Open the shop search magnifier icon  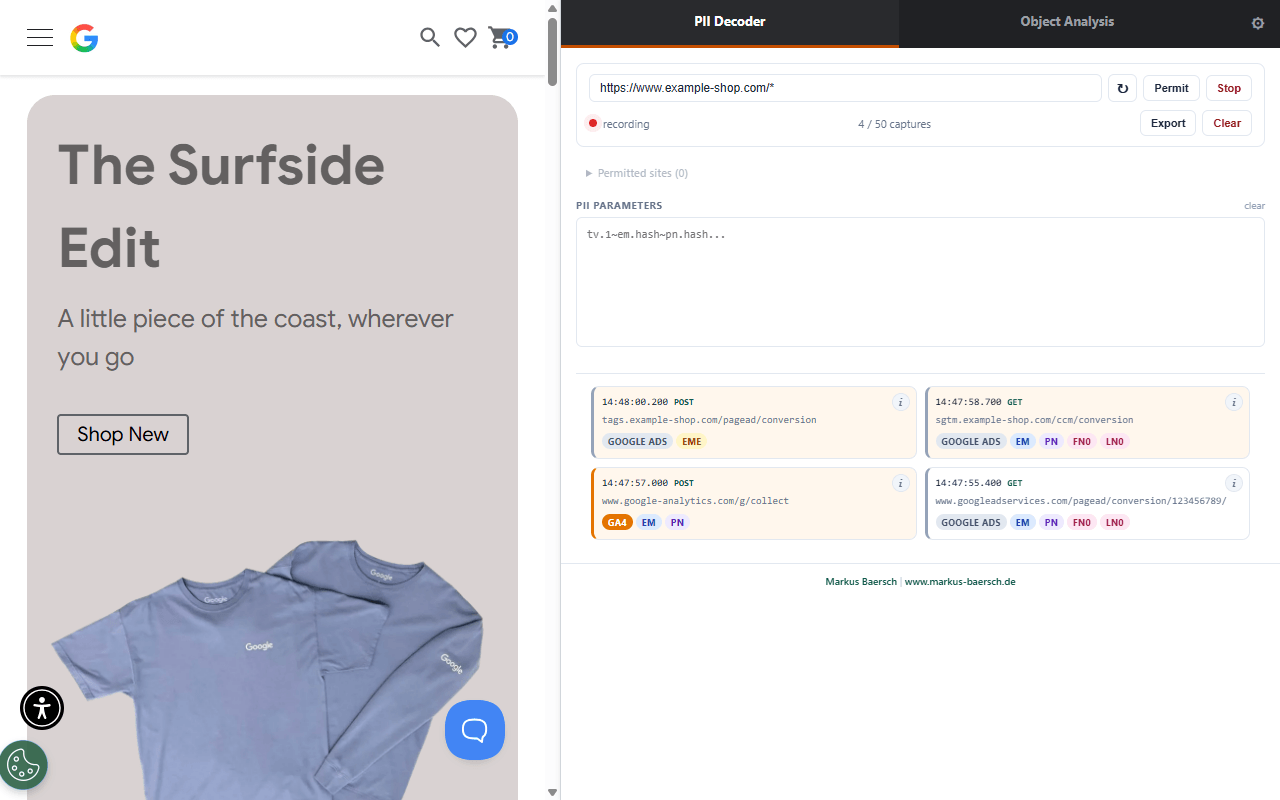(x=430, y=38)
